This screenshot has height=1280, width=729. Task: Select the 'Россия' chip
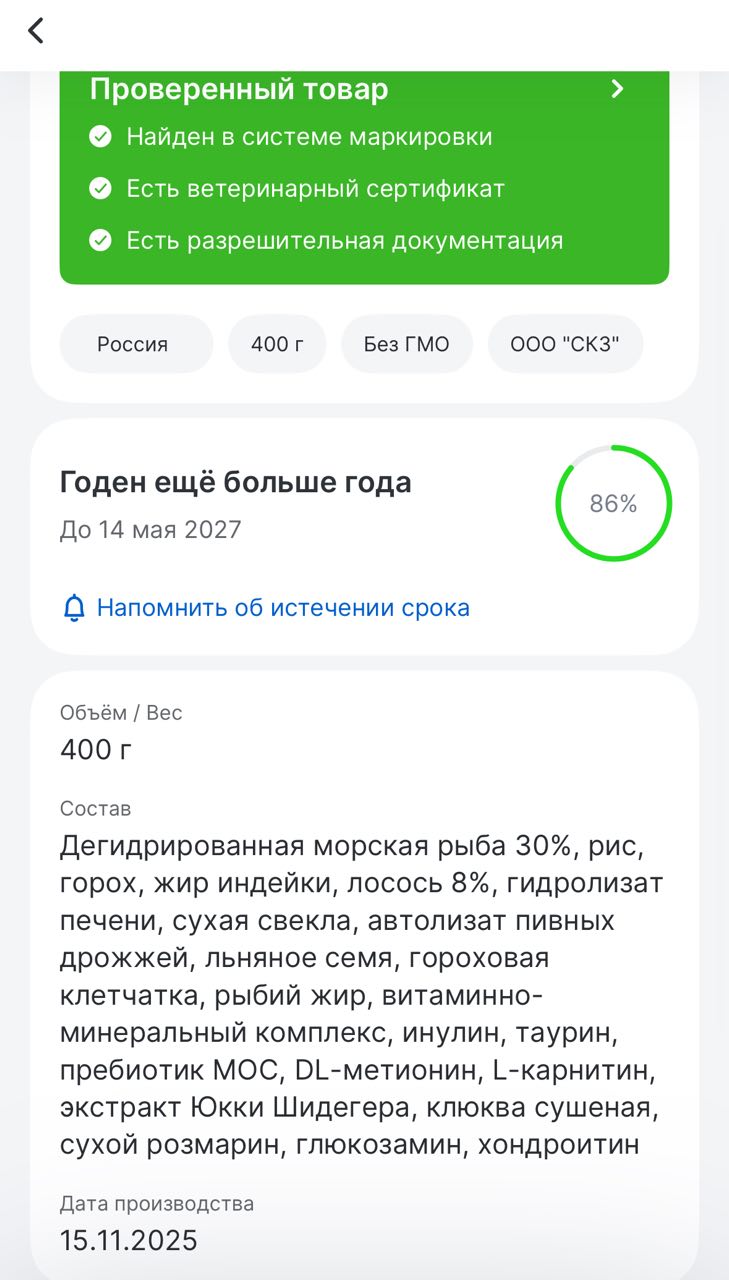pos(132,345)
